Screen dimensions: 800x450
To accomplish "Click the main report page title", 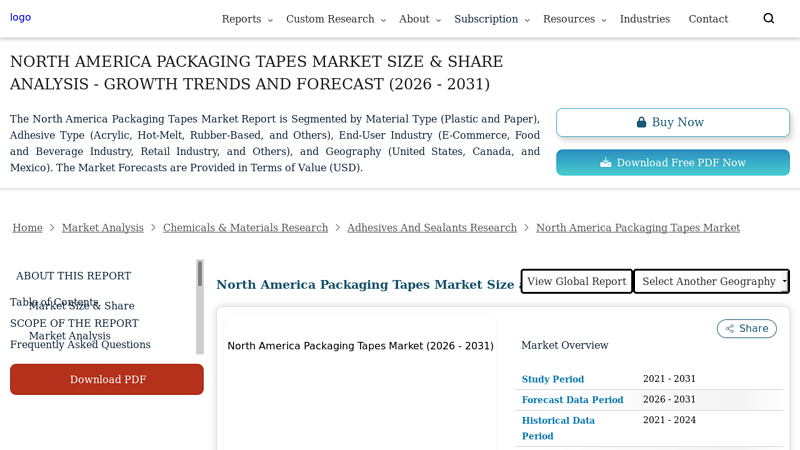I will [257, 72].
